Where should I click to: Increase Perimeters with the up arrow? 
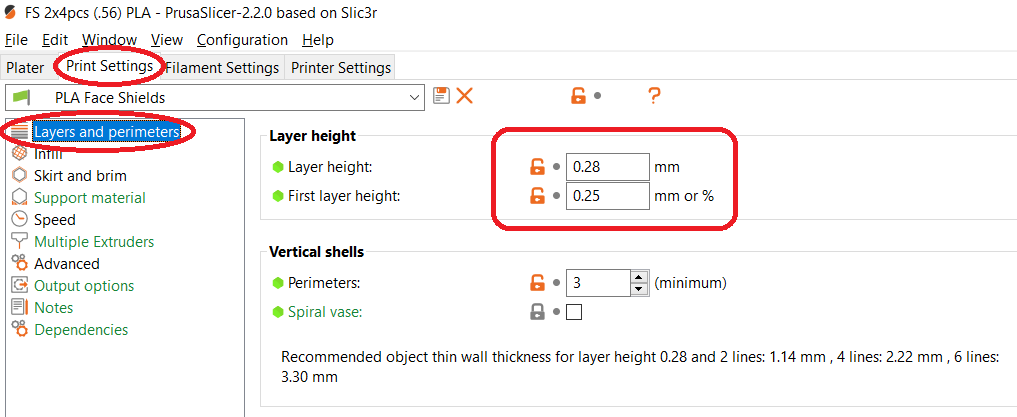click(x=639, y=277)
